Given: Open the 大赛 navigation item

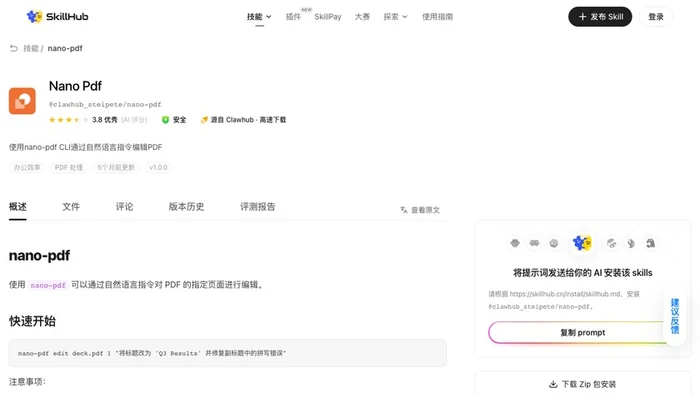Looking at the screenshot, I should [362, 17].
